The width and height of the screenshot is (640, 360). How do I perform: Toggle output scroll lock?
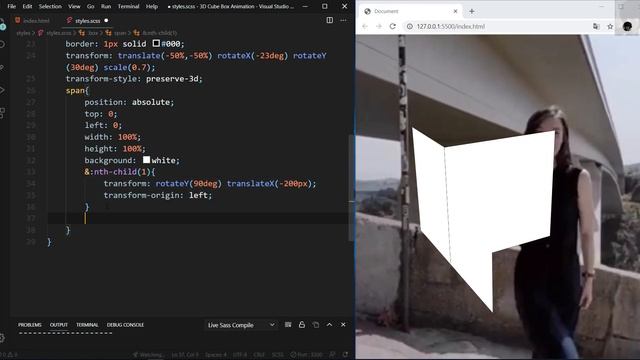(302, 324)
